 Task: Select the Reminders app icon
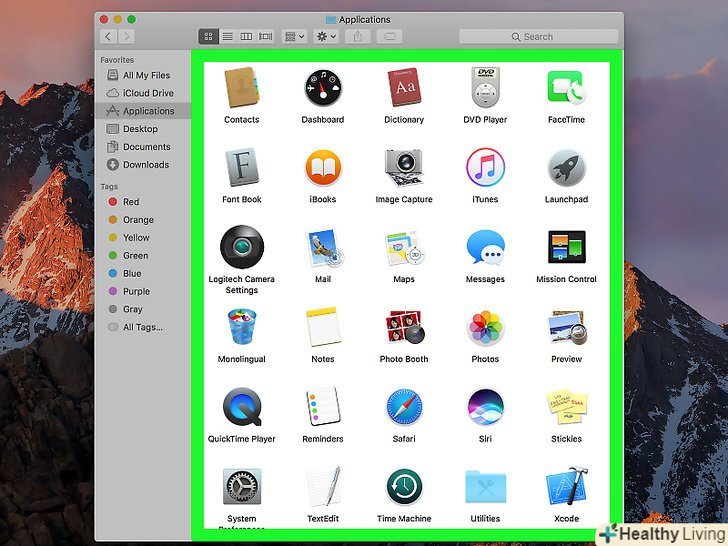point(323,407)
